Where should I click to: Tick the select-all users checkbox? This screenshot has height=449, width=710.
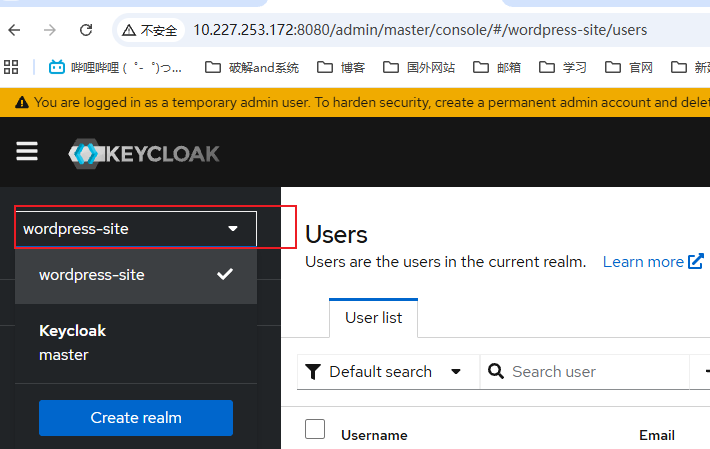pos(315,429)
